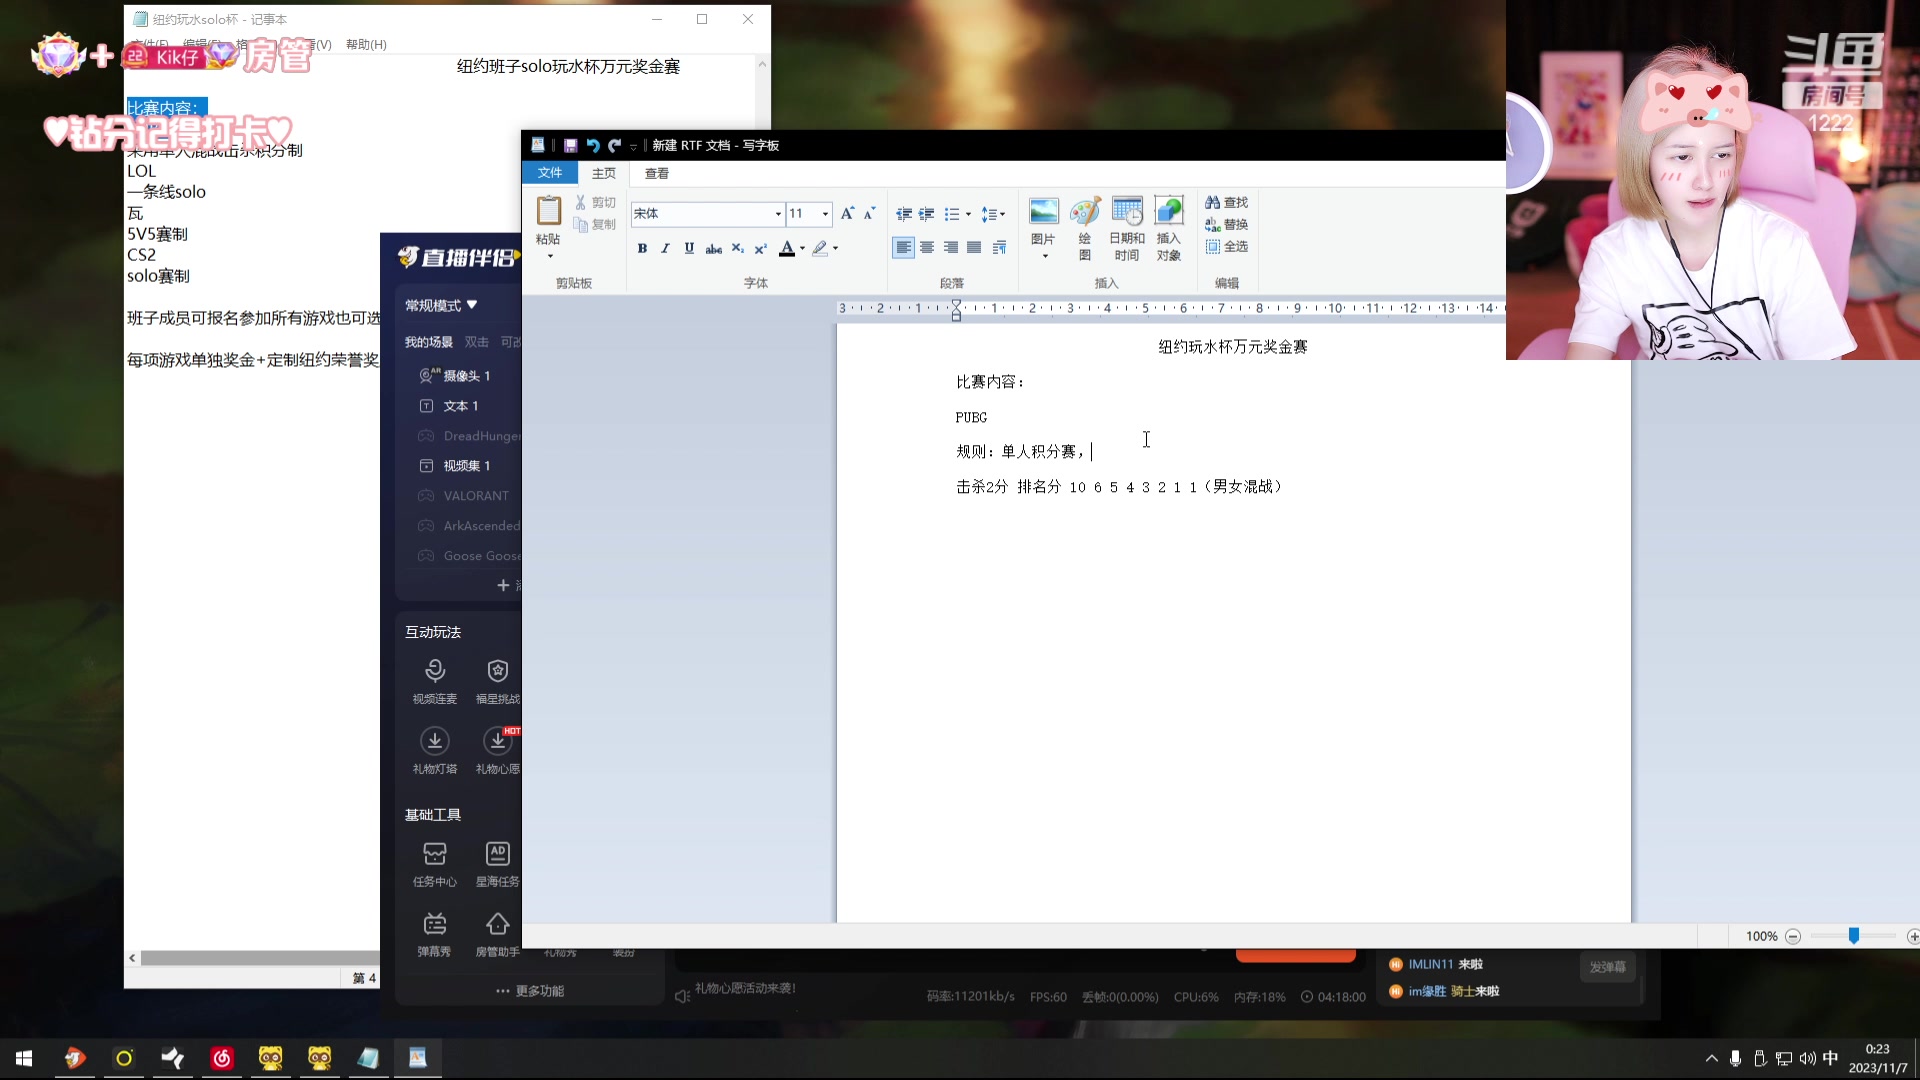Viewport: 1920px width, 1080px height.
Task: Open 帮助(H) menu in Notepad
Action: click(366, 45)
